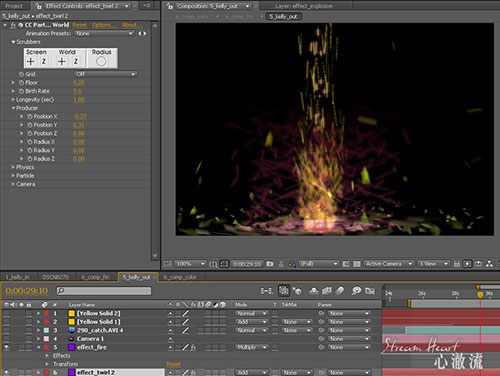This screenshot has width=500, height=376.
Task: Toggle live update in timeline
Action: pos(284,291)
